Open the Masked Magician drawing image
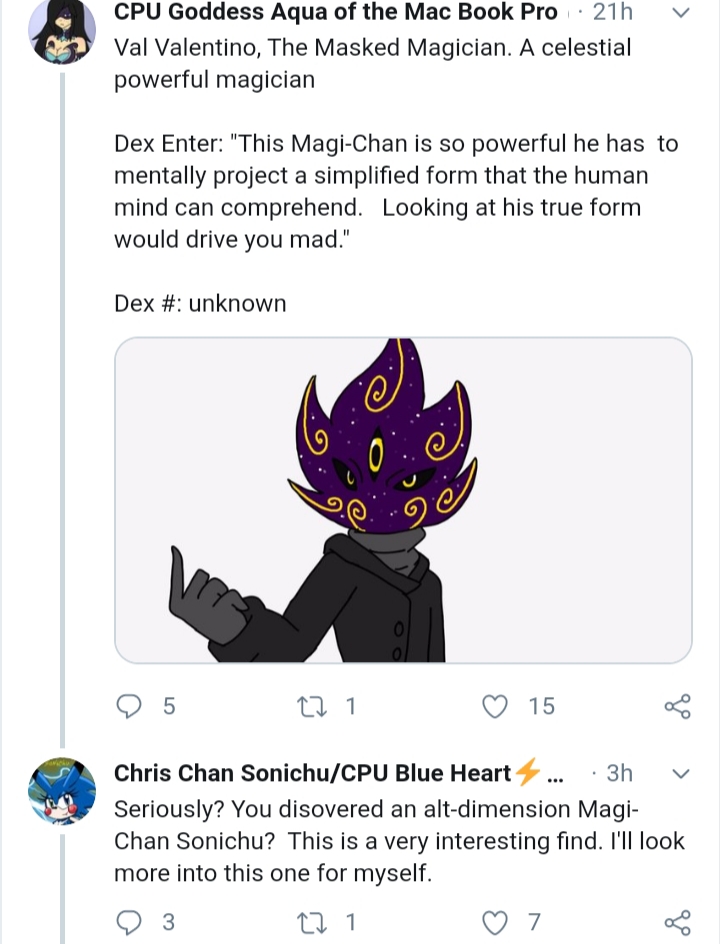The width and height of the screenshot is (720, 944). click(403, 500)
